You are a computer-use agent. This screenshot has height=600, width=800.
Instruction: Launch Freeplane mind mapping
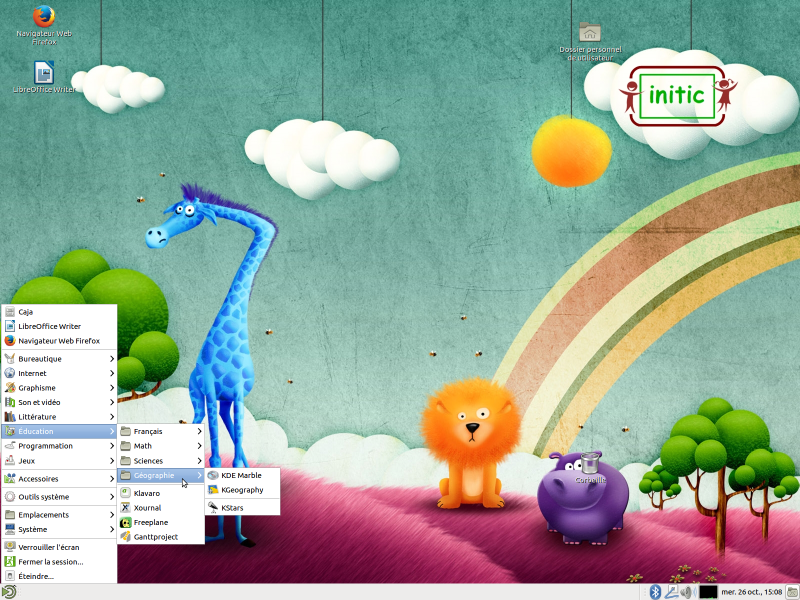[x=161, y=522]
